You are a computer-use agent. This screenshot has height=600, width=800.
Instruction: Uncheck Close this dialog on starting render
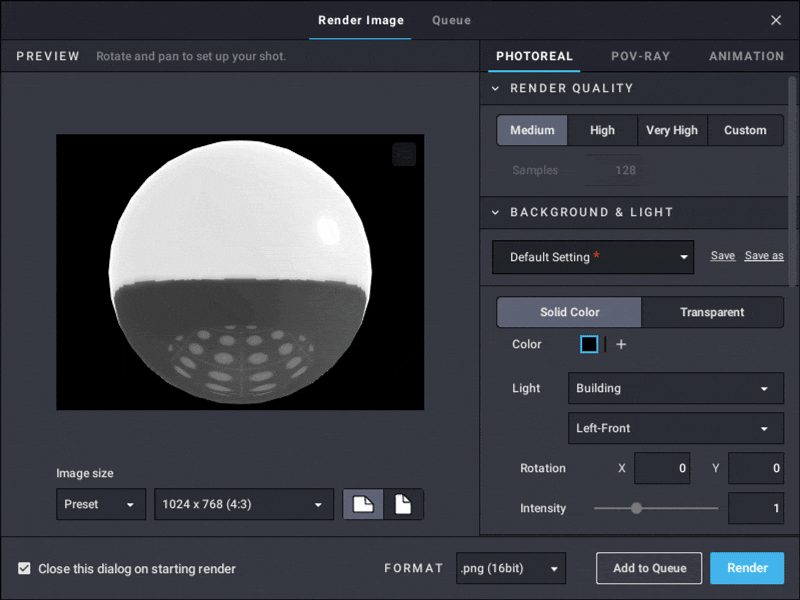[24, 568]
